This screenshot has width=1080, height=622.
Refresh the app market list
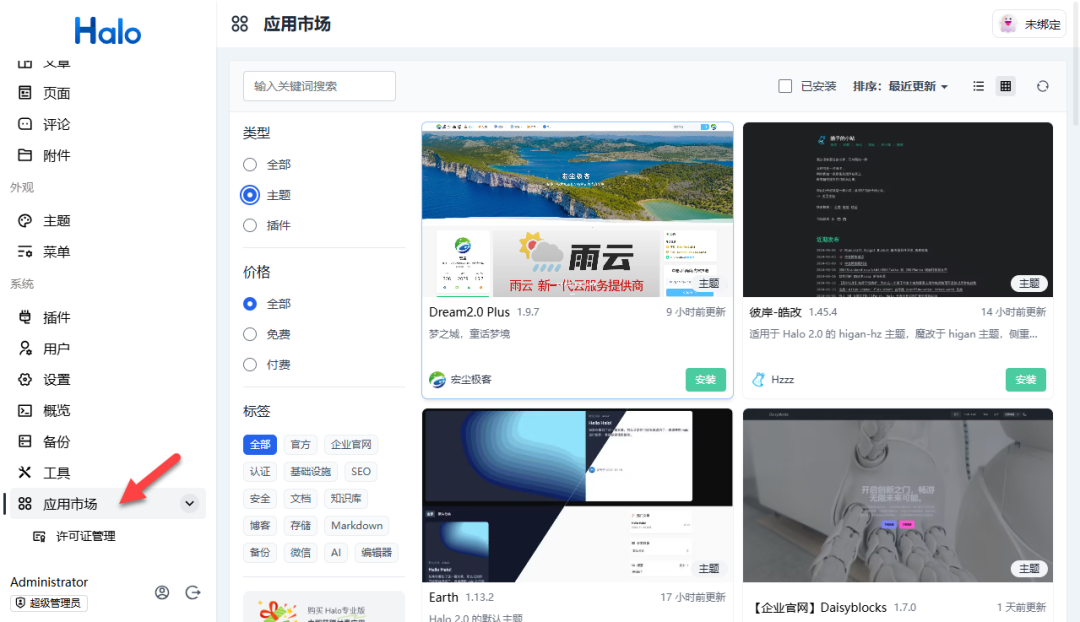(x=1043, y=86)
